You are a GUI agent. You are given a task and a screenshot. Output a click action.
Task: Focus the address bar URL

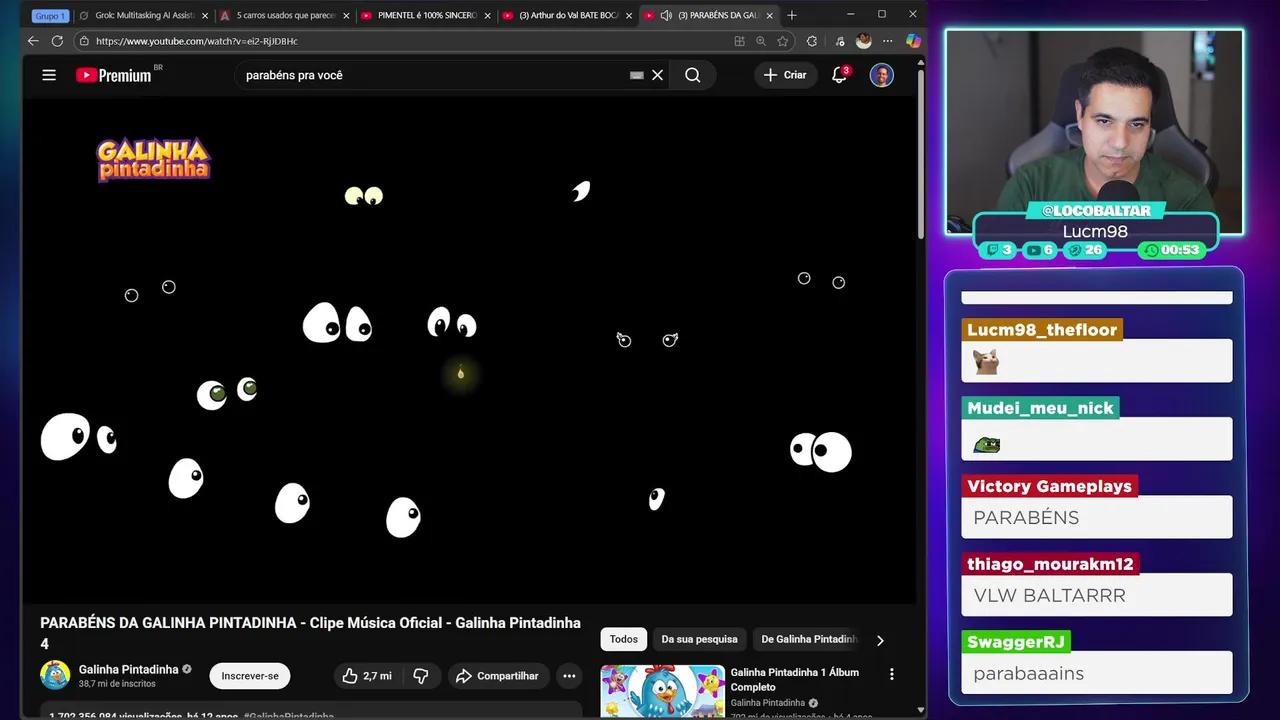197,41
